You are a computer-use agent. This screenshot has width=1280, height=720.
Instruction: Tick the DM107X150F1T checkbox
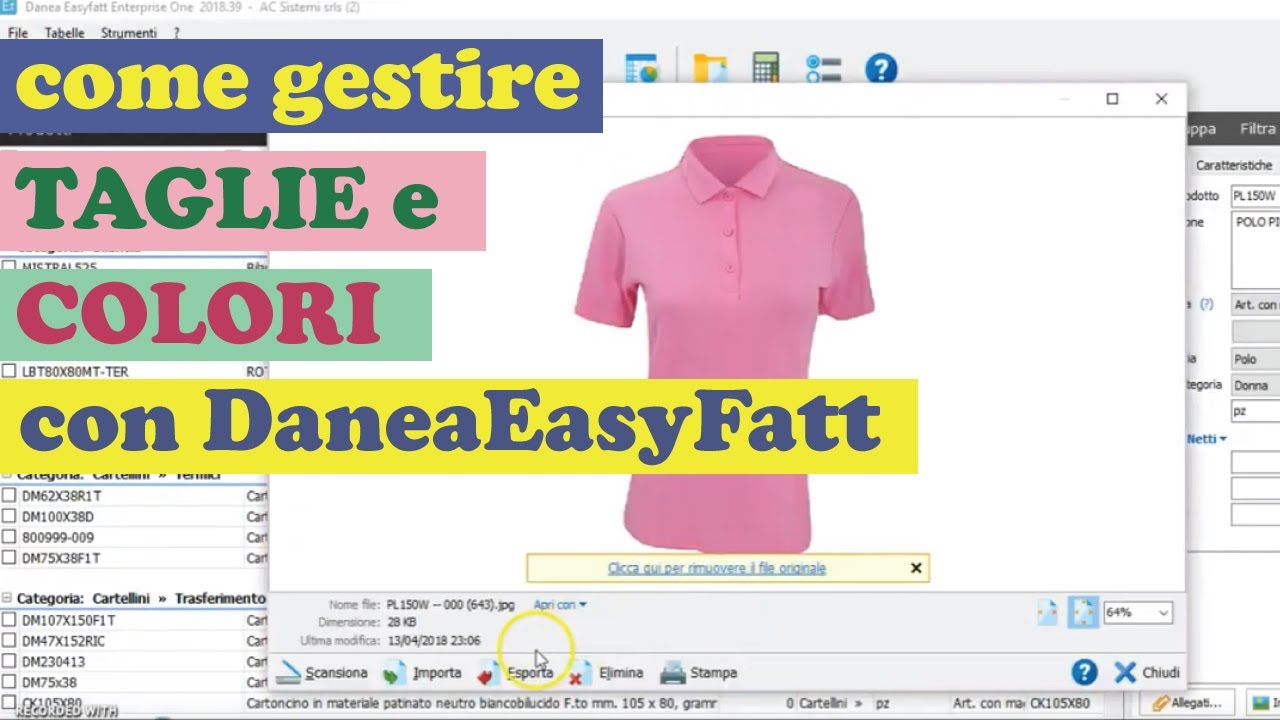[9, 620]
